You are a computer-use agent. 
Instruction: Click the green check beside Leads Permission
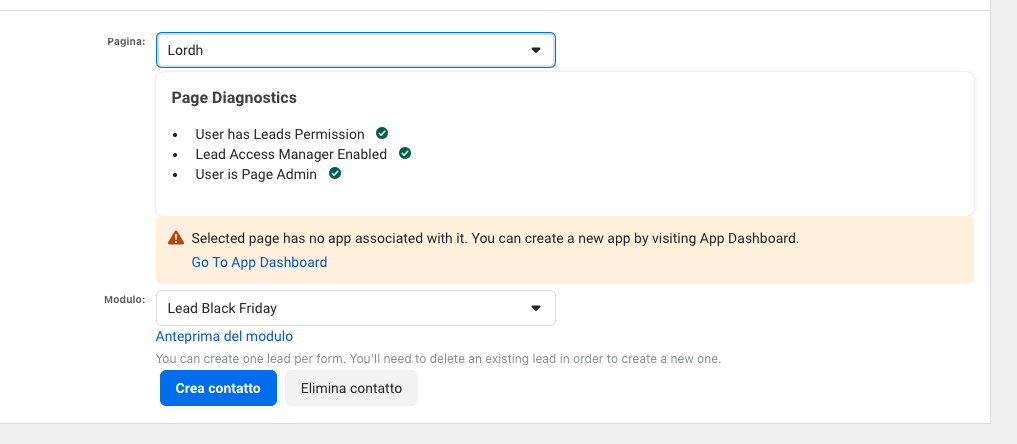[382, 133]
